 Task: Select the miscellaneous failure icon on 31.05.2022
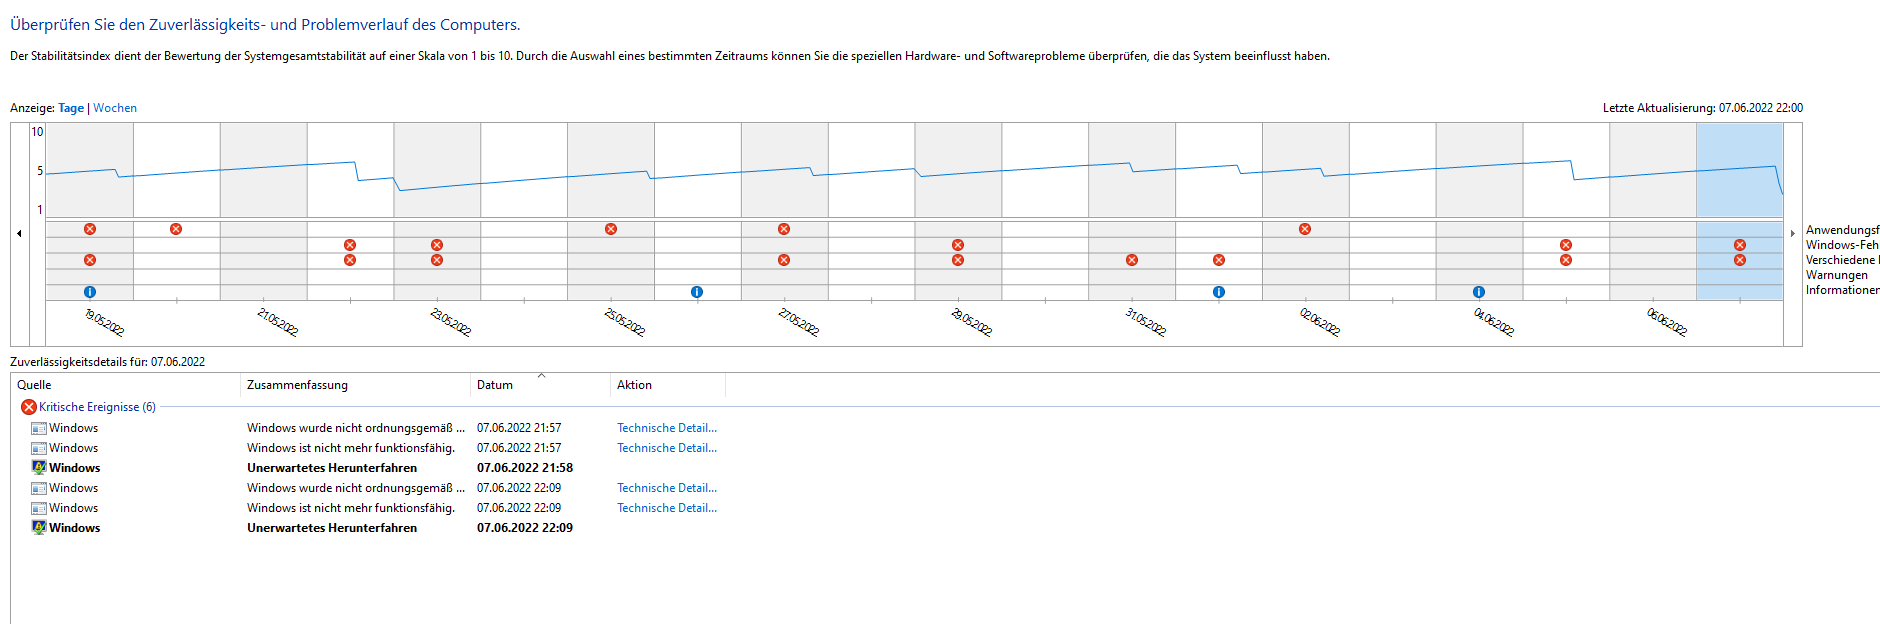point(1132,260)
